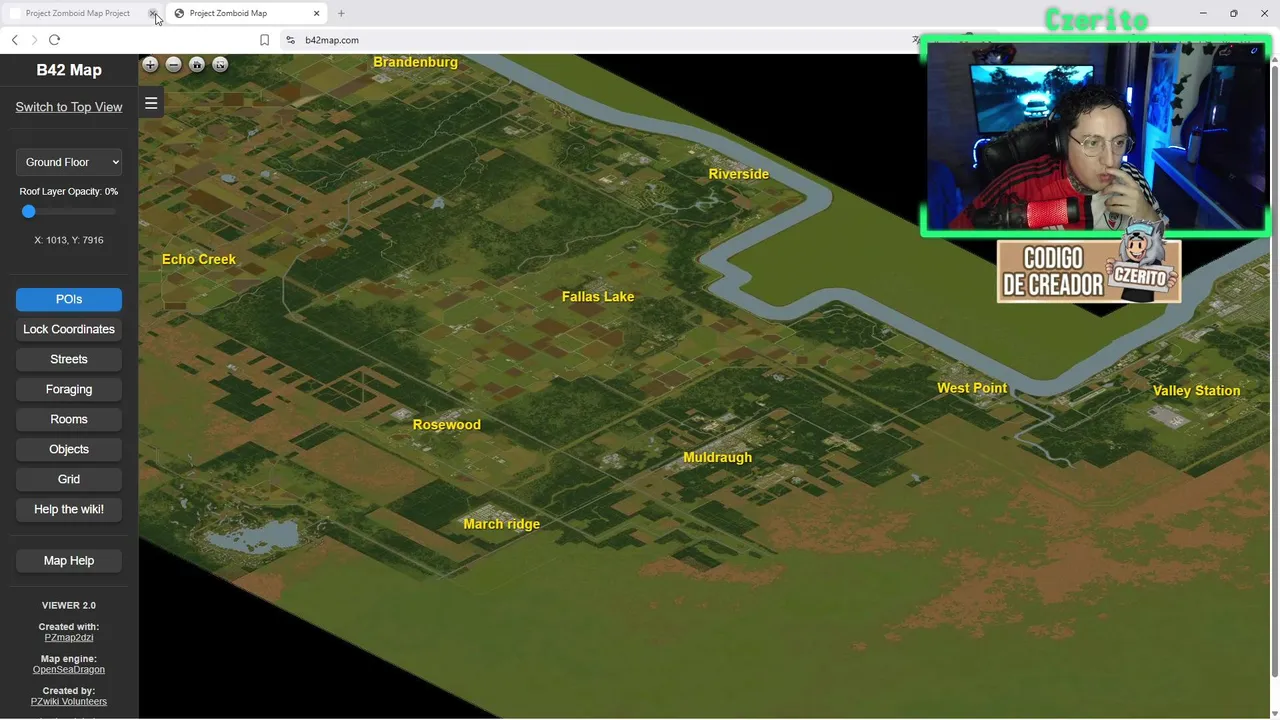Open site information icon beside URL
Viewport: 1280px width, 720px height.
click(290, 40)
